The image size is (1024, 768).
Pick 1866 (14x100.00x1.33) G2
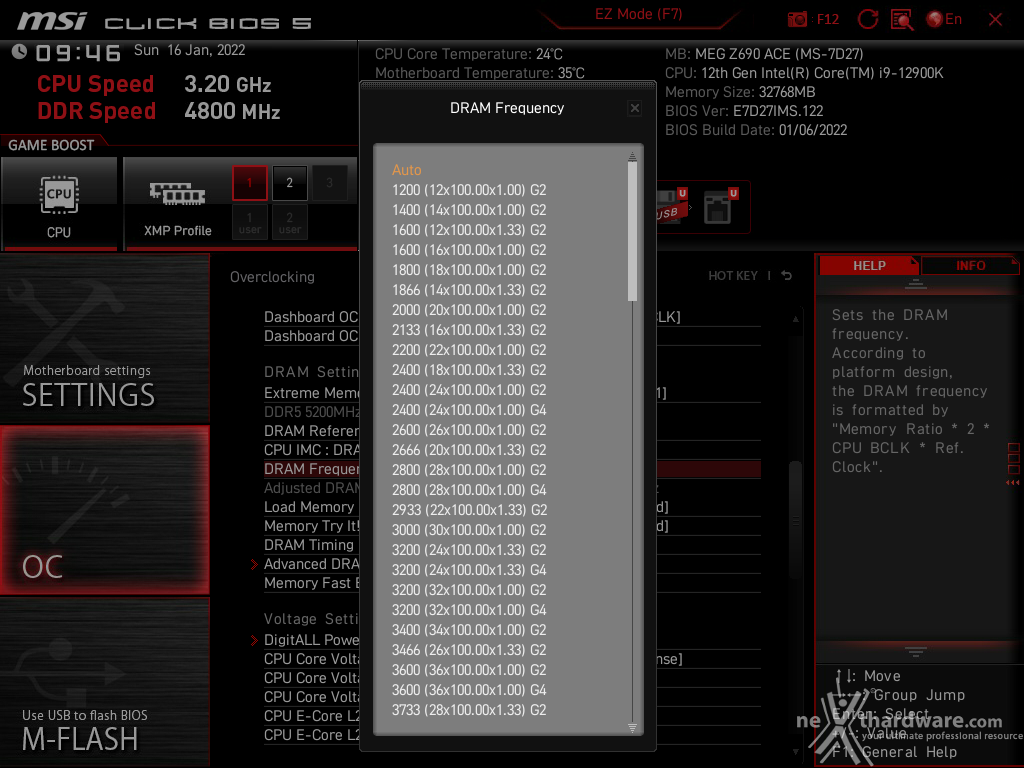(469, 290)
